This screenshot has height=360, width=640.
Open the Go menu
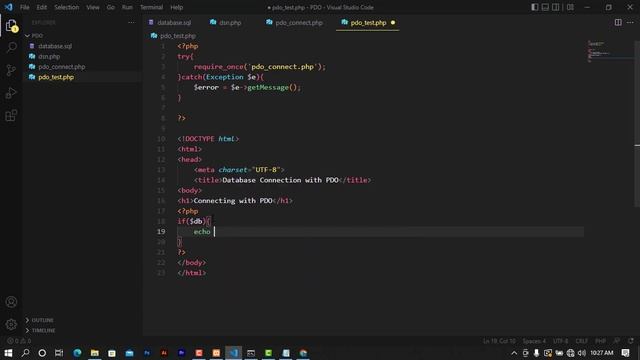111,7
